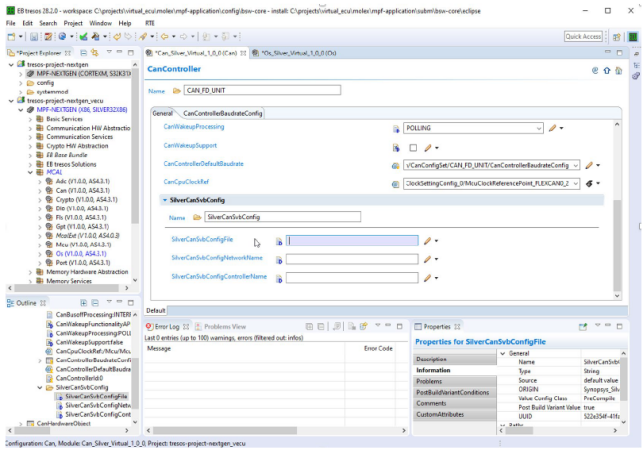This screenshot has height=450, width=643.
Task: Click the Expand All icon in Outline panel
Action: (x=83, y=303)
